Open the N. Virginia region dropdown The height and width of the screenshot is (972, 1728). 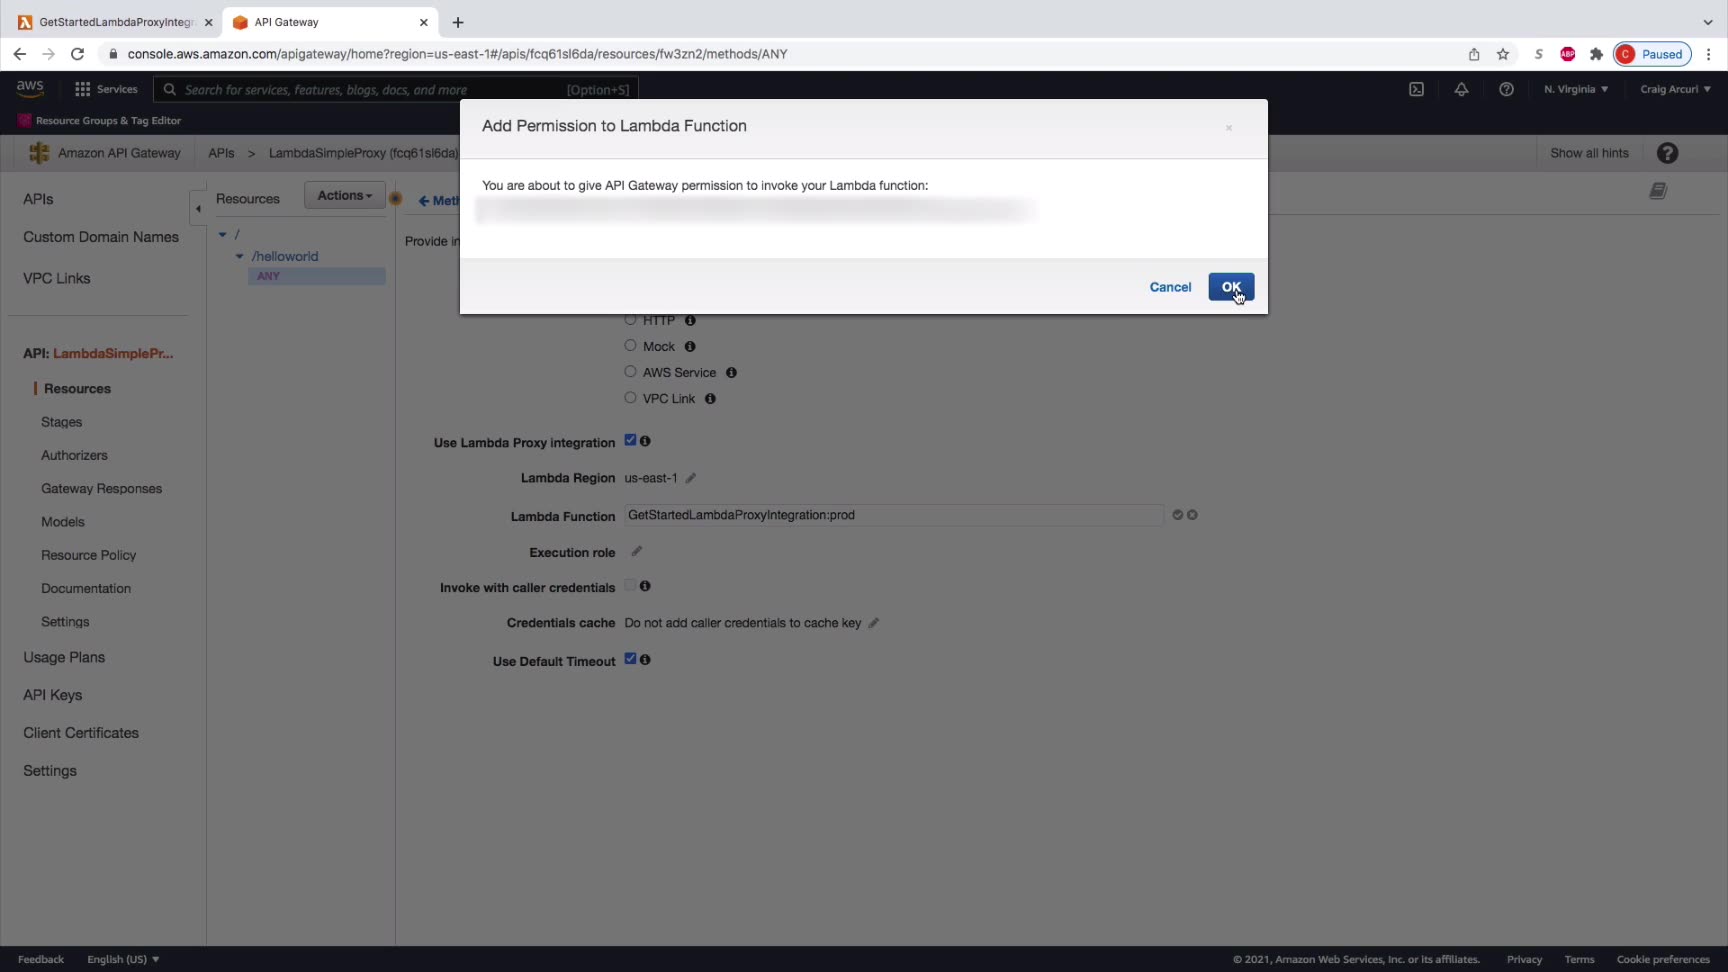(1576, 89)
